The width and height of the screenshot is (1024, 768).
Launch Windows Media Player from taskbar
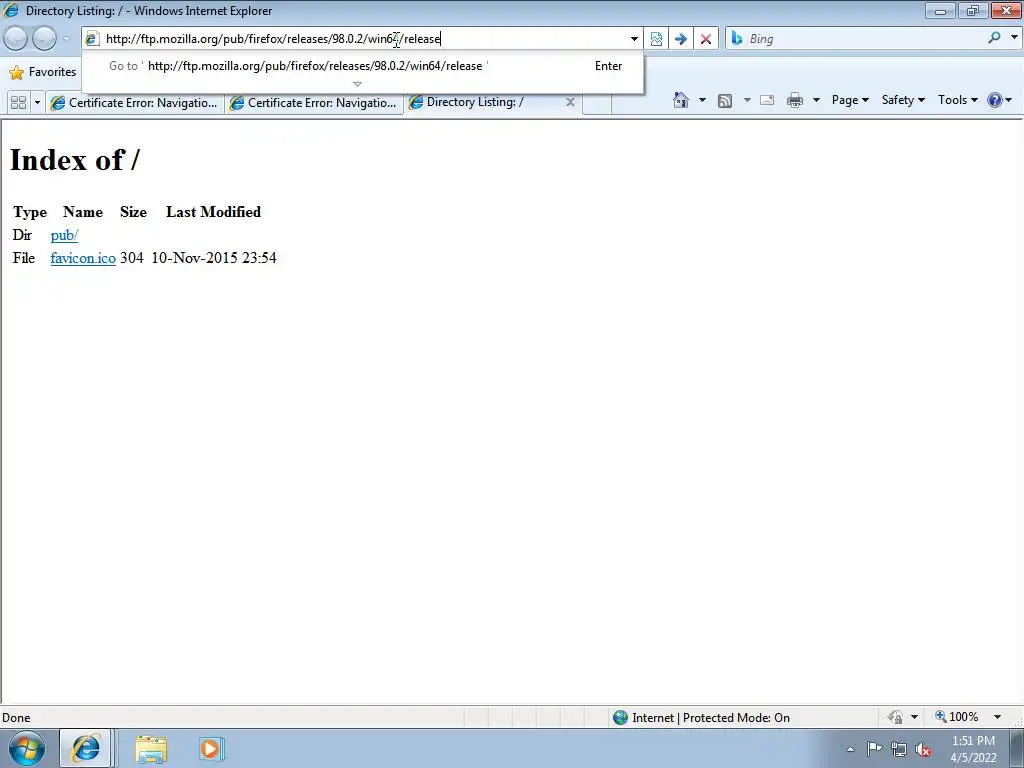pyautogui.click(x=210, y=749)
